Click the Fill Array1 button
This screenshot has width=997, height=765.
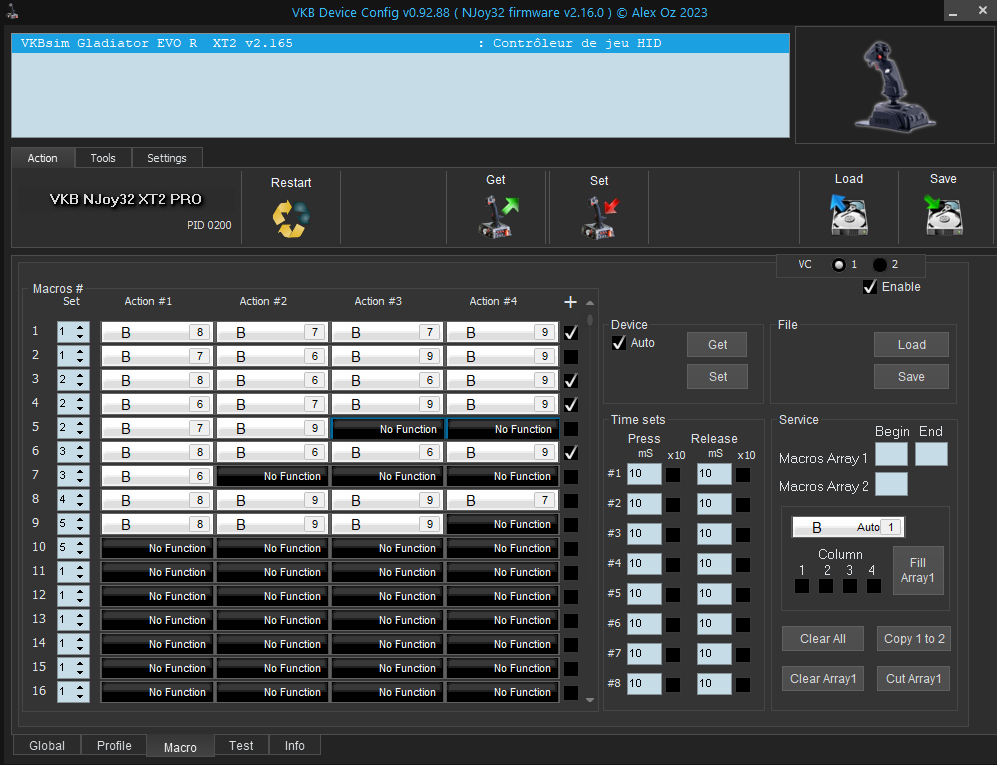(918, 570)
